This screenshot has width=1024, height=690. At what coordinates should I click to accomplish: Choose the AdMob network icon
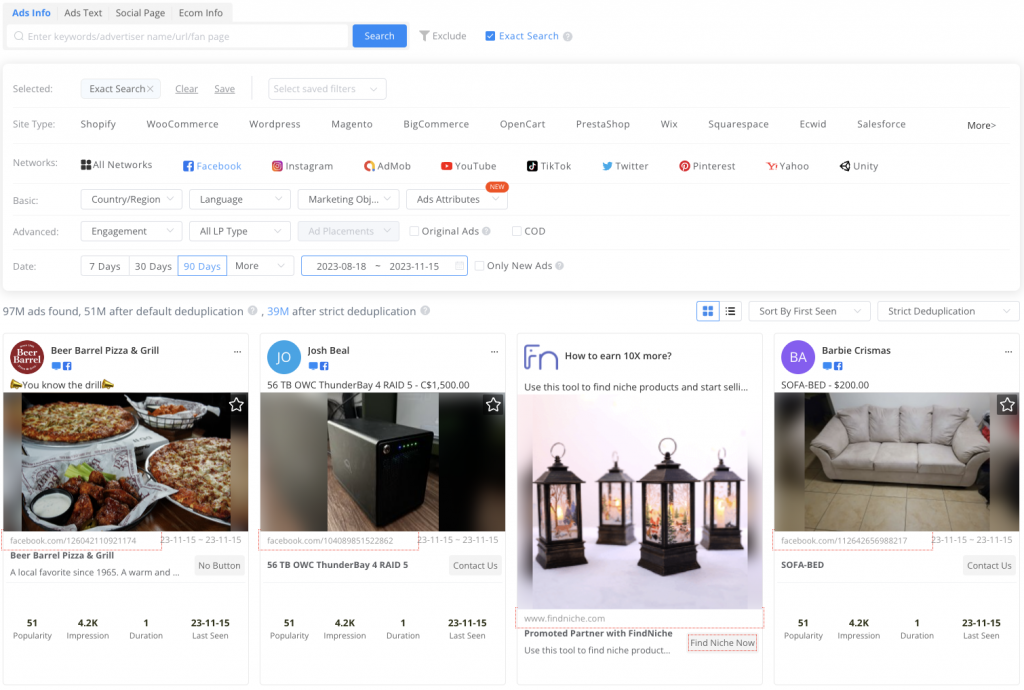369,166
